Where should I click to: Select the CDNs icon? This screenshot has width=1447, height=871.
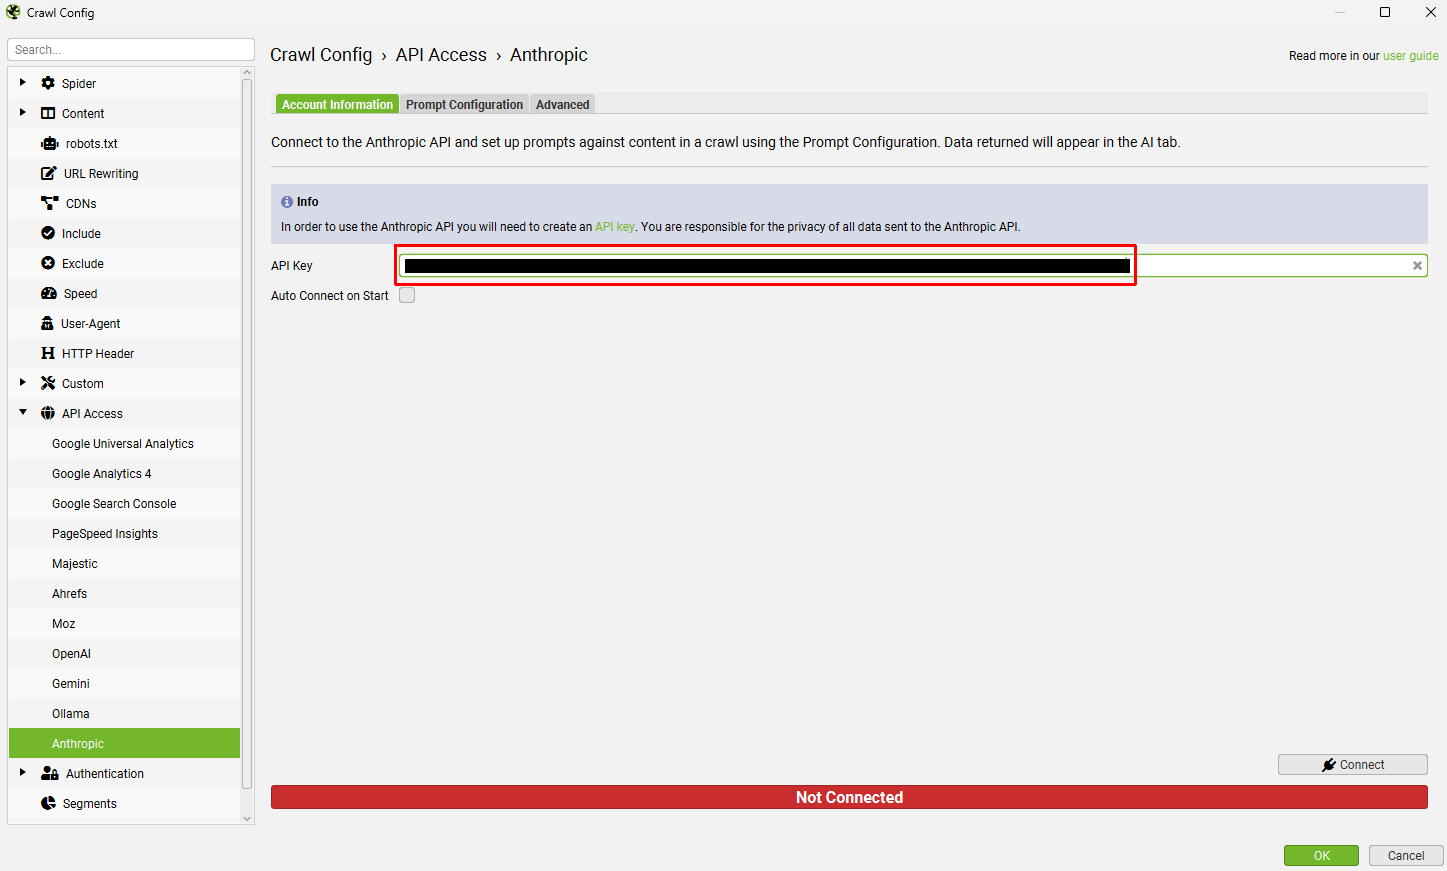(x=49, y=203)
